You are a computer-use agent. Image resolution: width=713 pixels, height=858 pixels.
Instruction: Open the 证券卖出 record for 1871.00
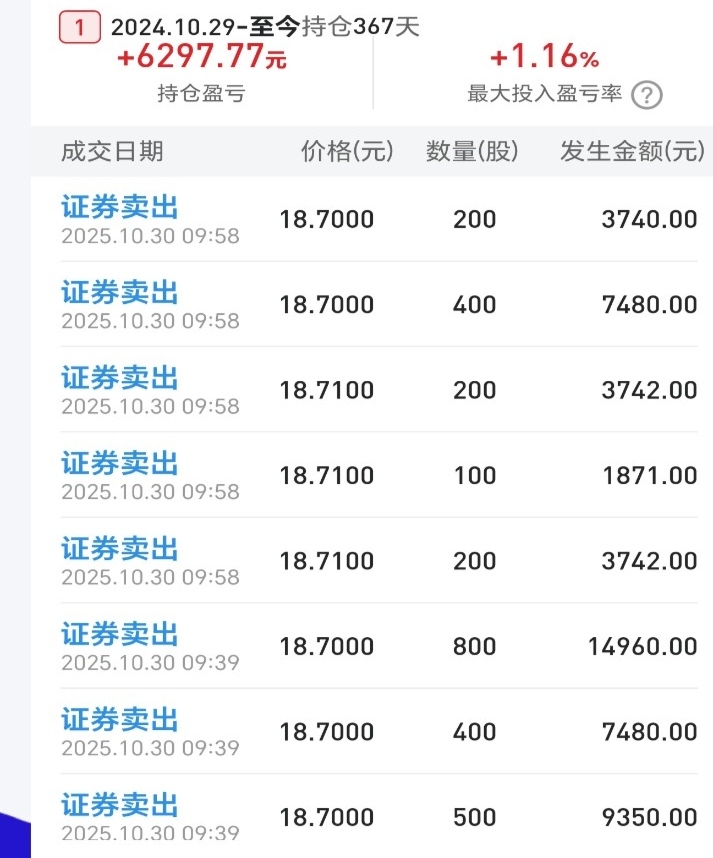(120, 464)
